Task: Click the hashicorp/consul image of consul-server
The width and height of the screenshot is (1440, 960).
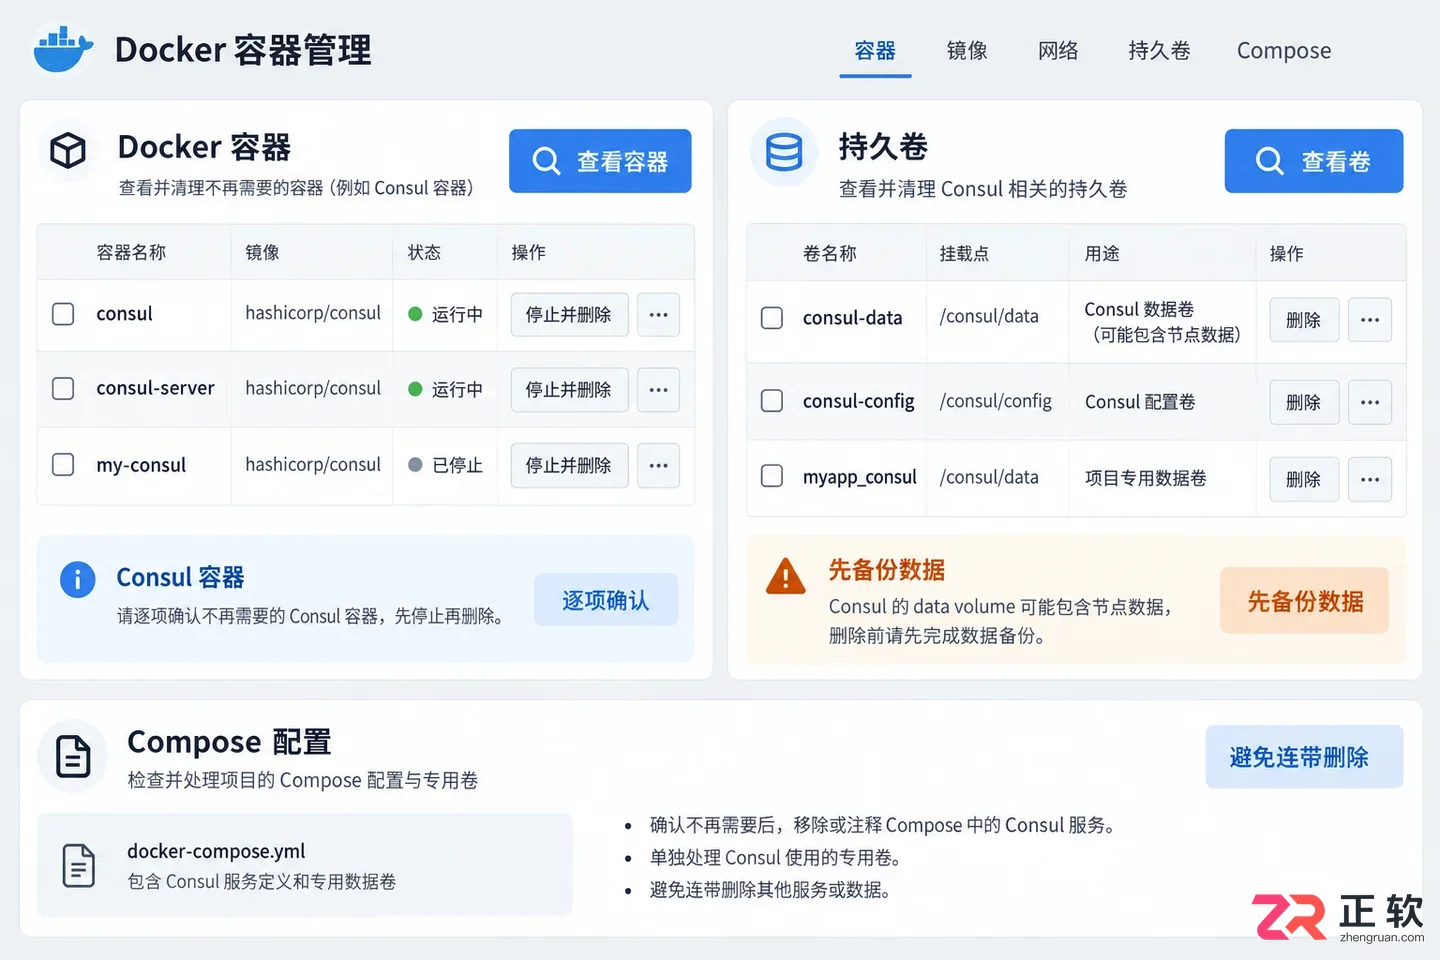Action: tap(313, 388)
